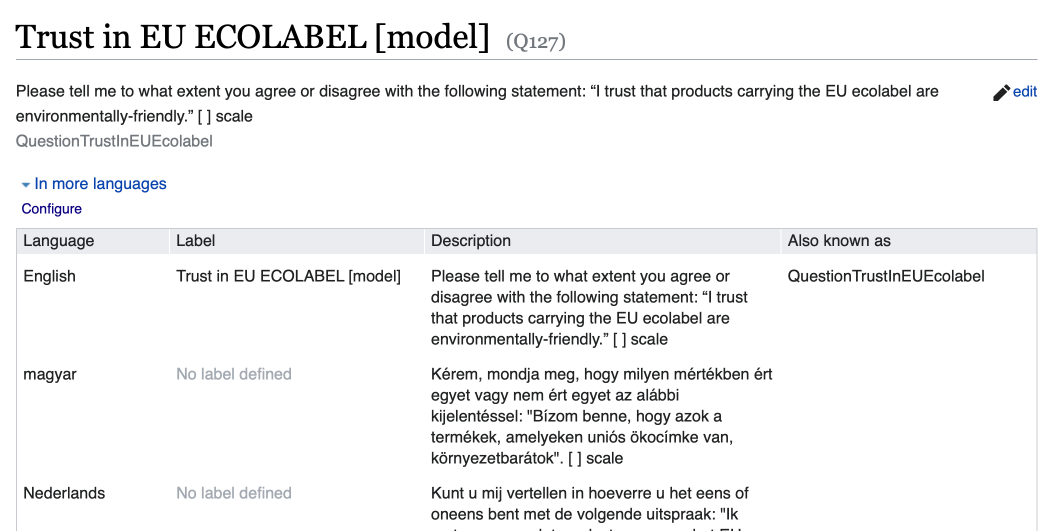Click the Hungarian description text

point(600,416)
